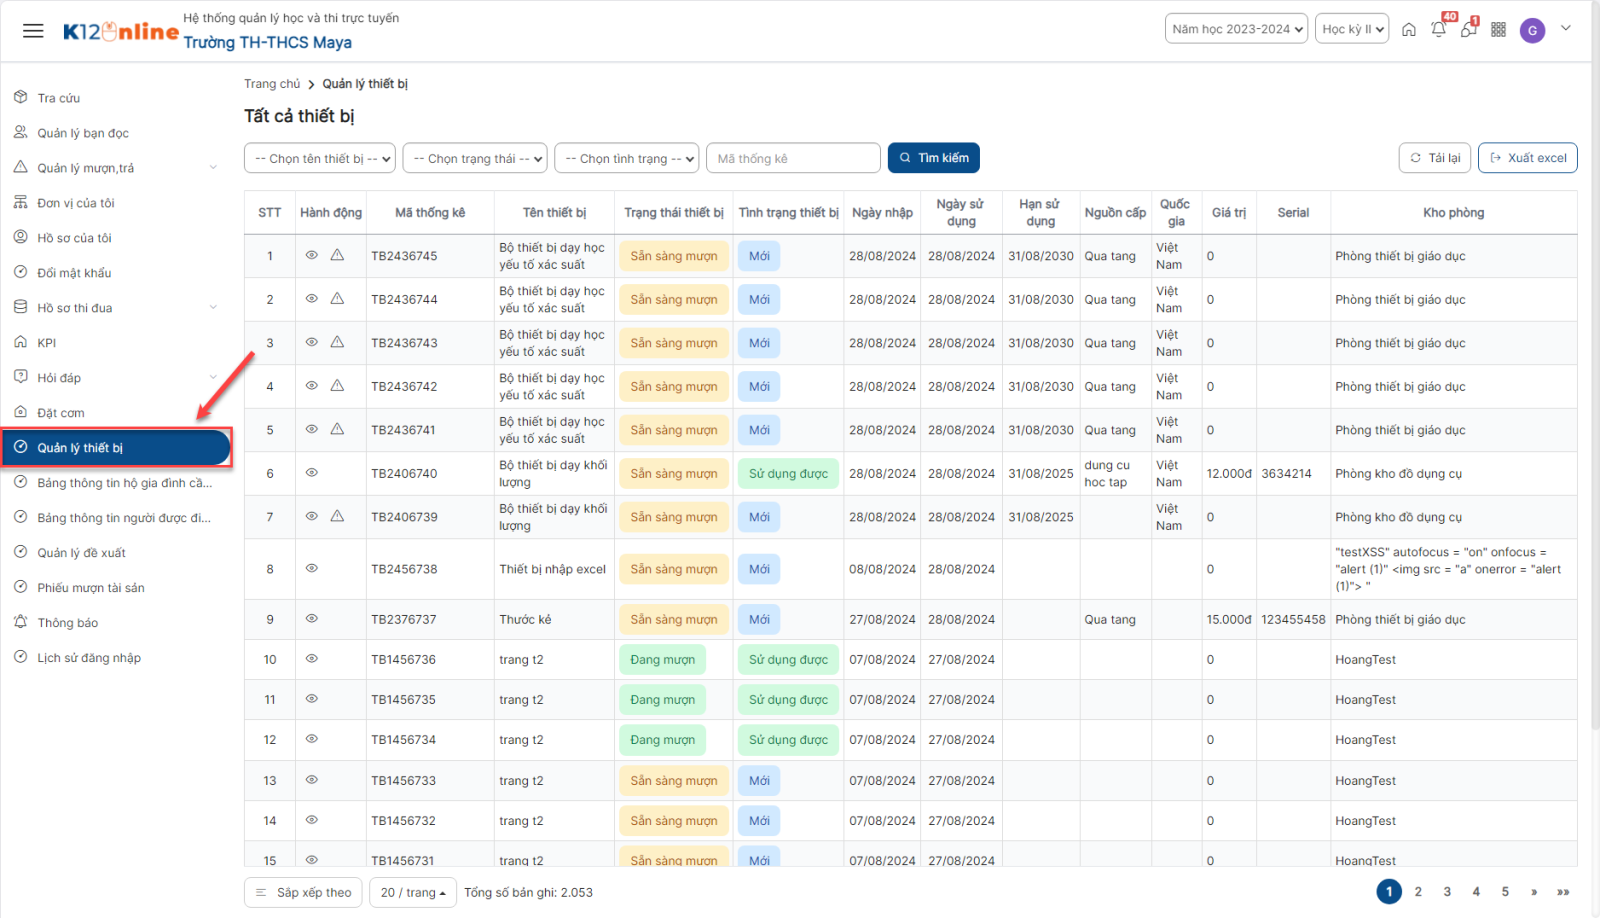View details eye icon for TB2436743

[312, 342]
